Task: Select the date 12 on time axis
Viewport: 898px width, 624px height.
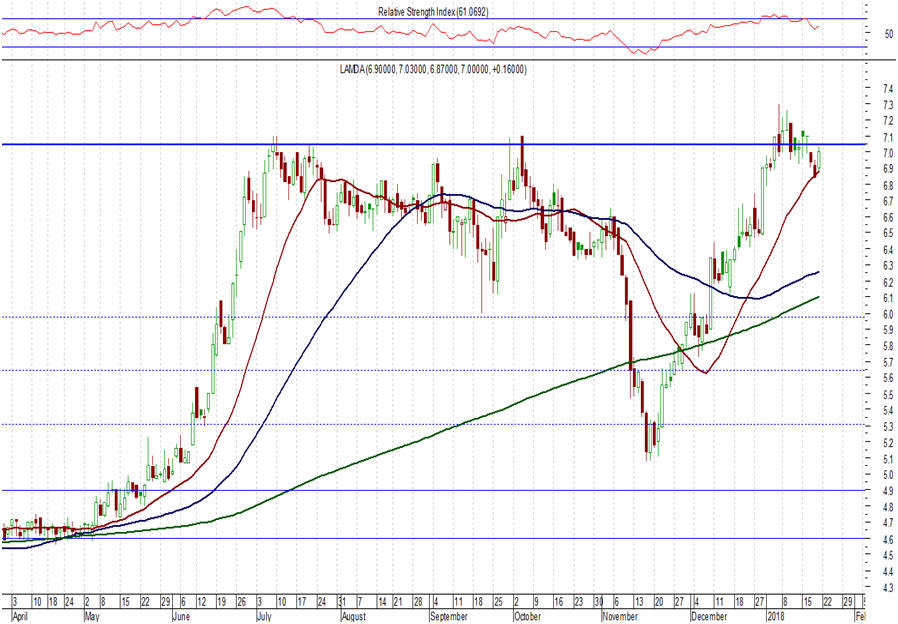Action: 201,602
